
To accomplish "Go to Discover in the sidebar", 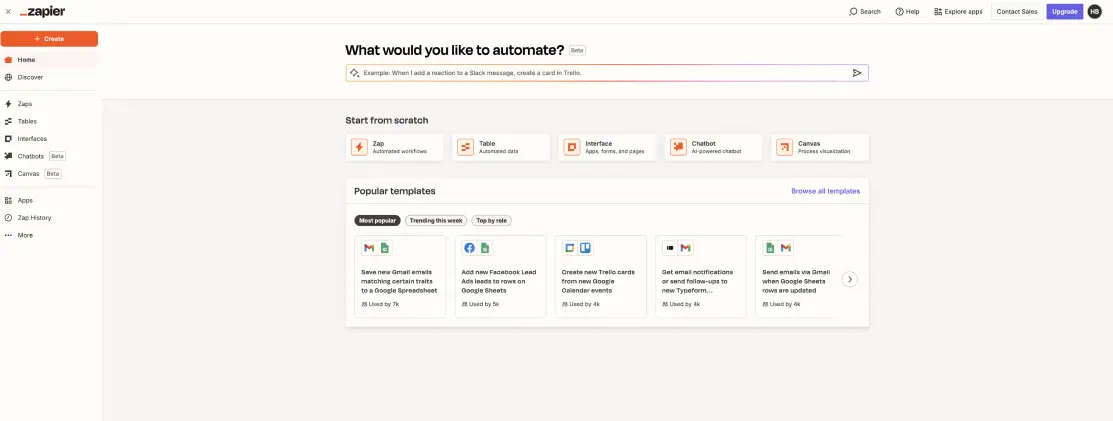I will tap(30, 77).
